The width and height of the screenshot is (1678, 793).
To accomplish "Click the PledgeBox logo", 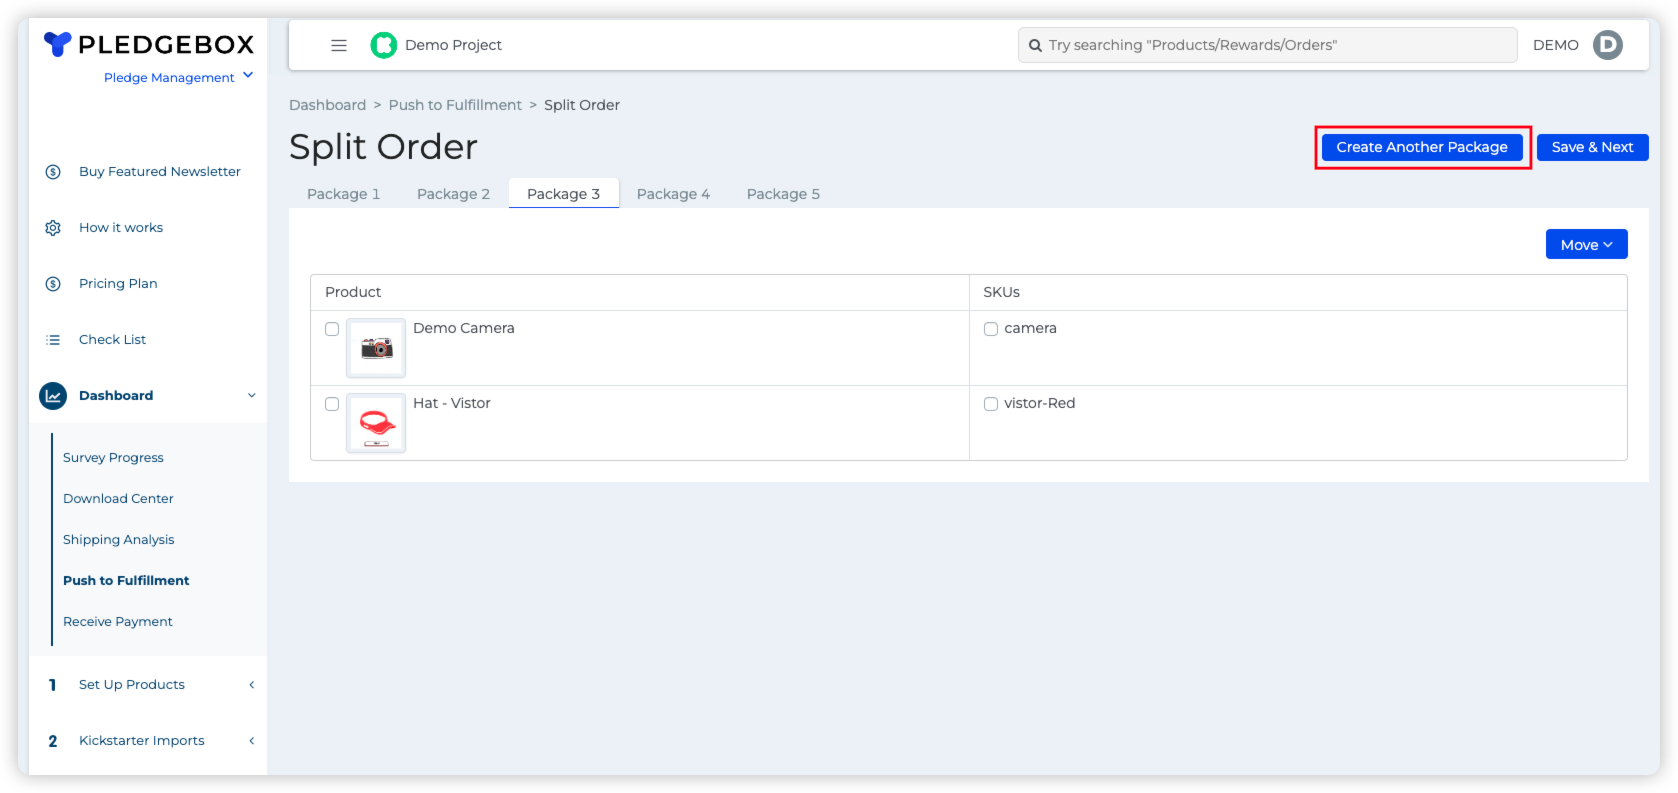I will pos(149,44).
